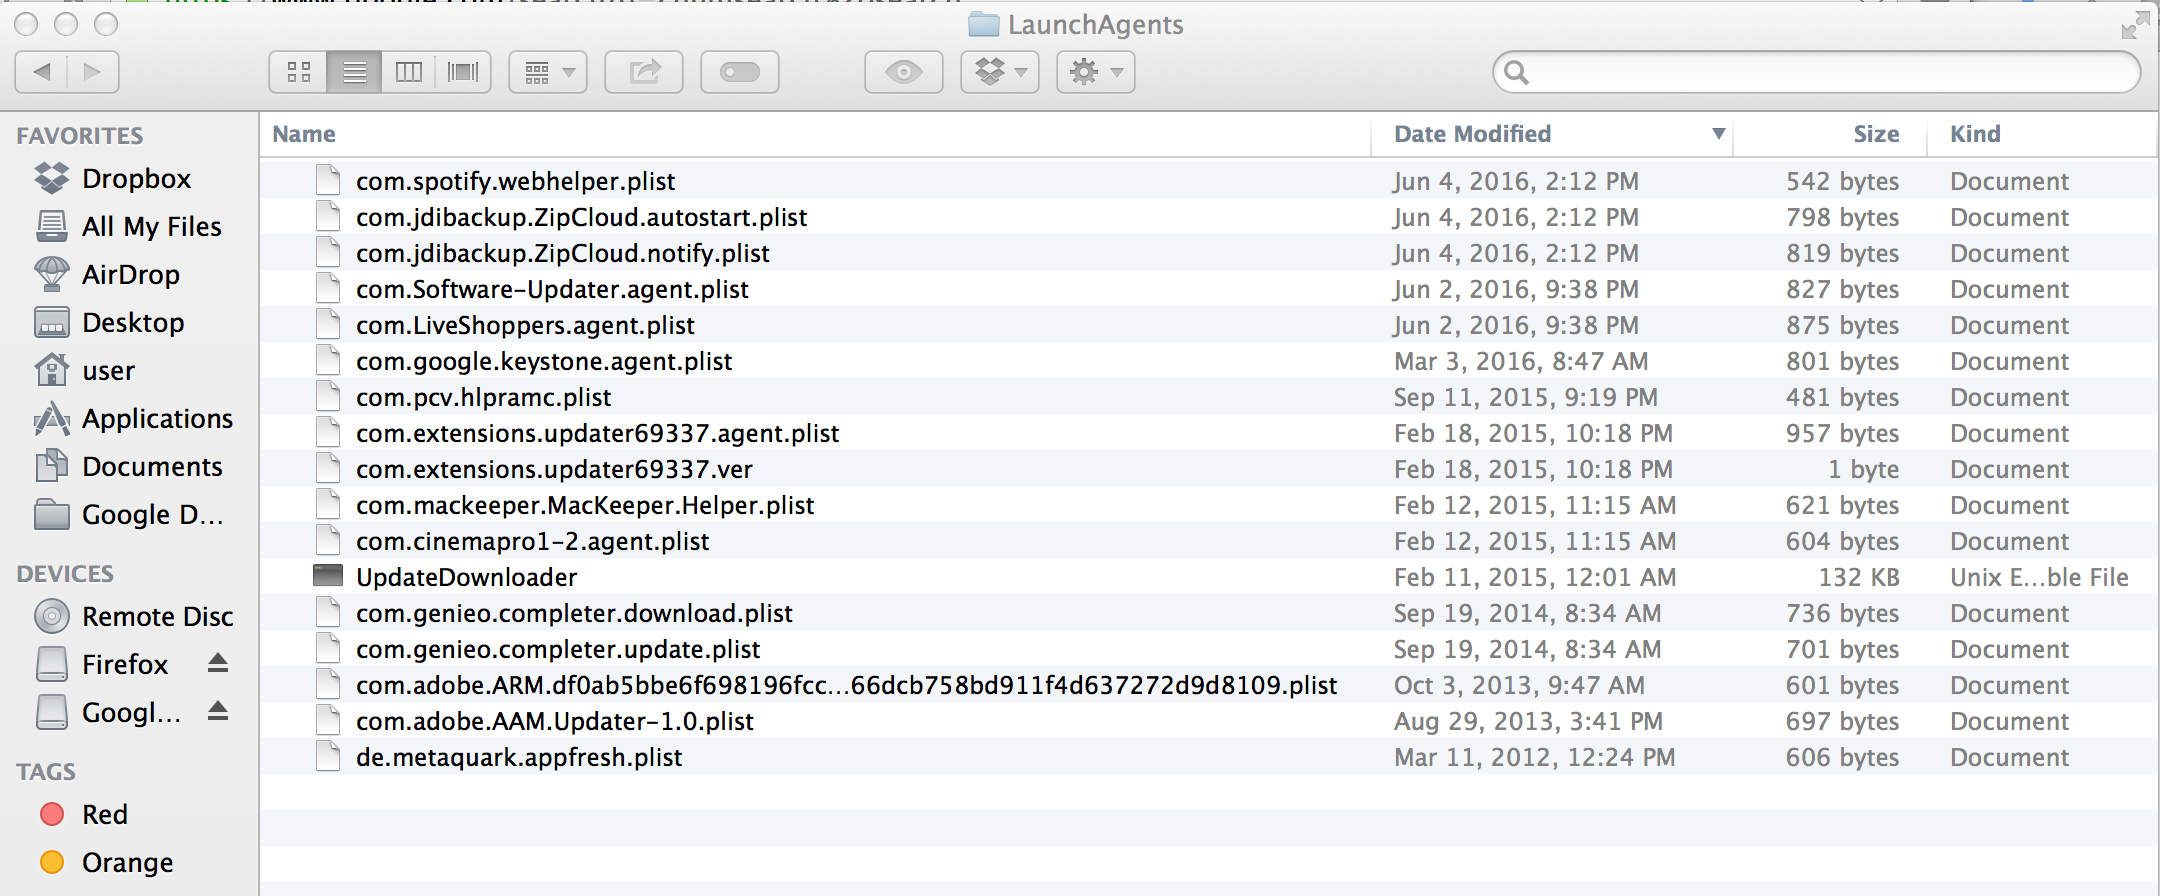Switch to icon view

(299, 72)
